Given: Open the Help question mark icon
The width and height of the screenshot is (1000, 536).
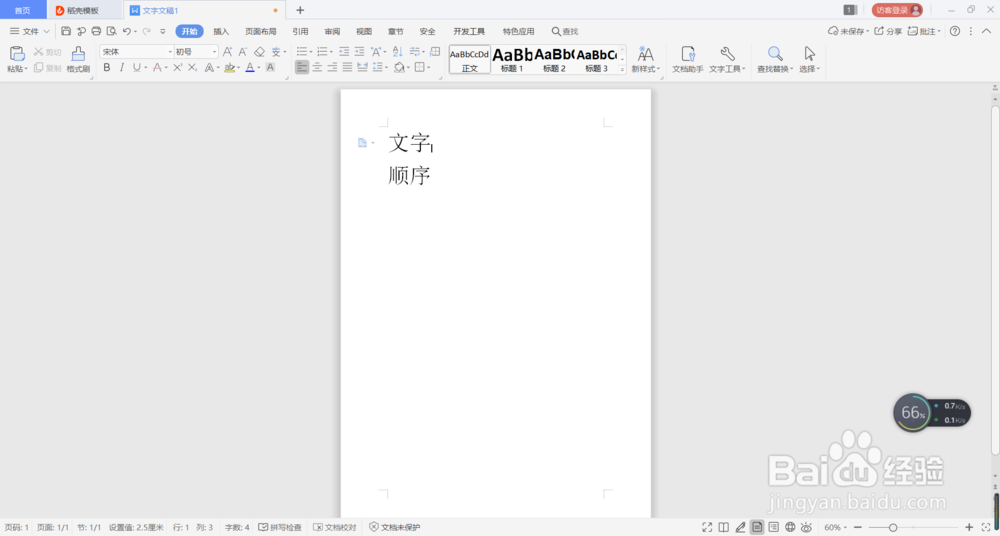Looking at the screenshot, I should click(955, 31).
